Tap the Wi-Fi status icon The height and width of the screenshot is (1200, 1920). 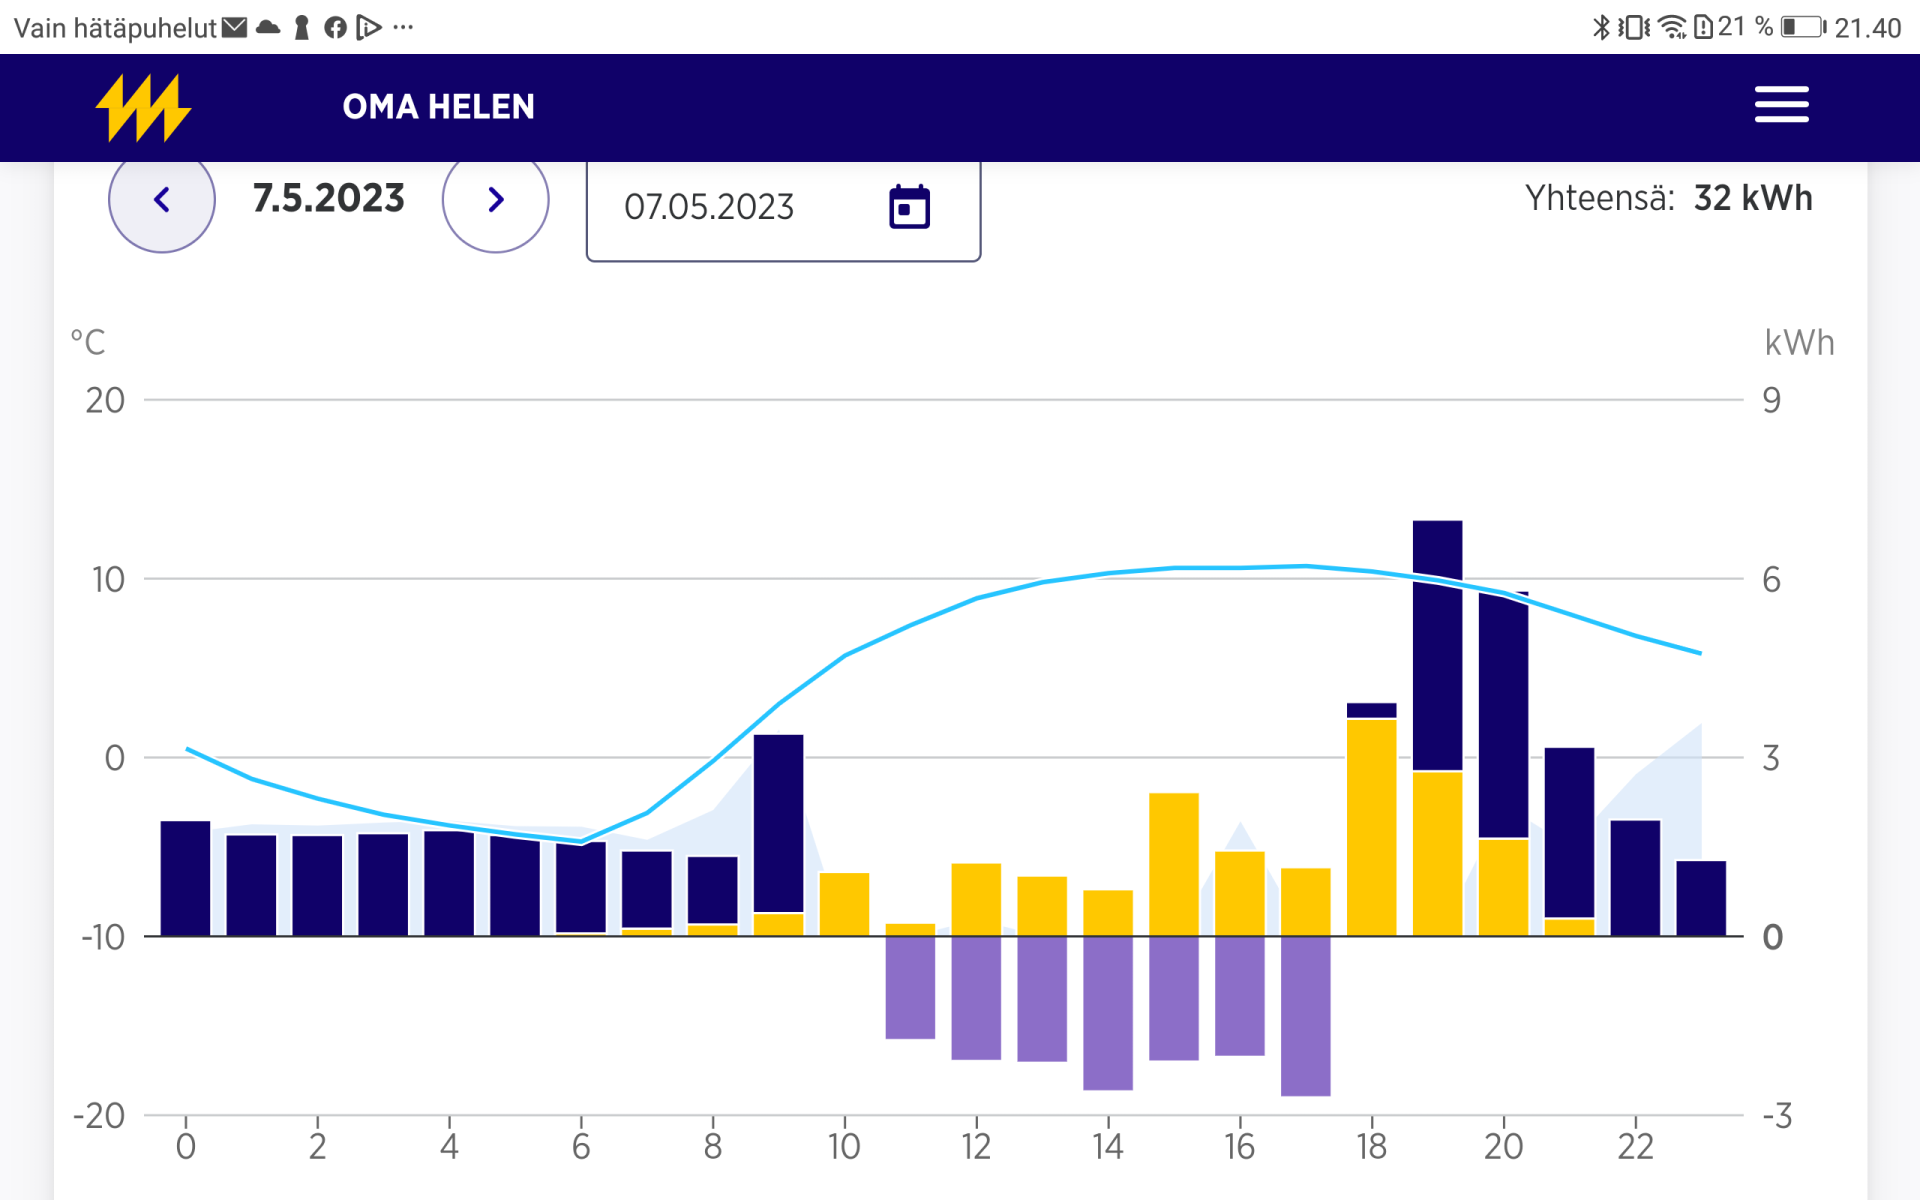pyautogui.click(x=1671, y=27)
